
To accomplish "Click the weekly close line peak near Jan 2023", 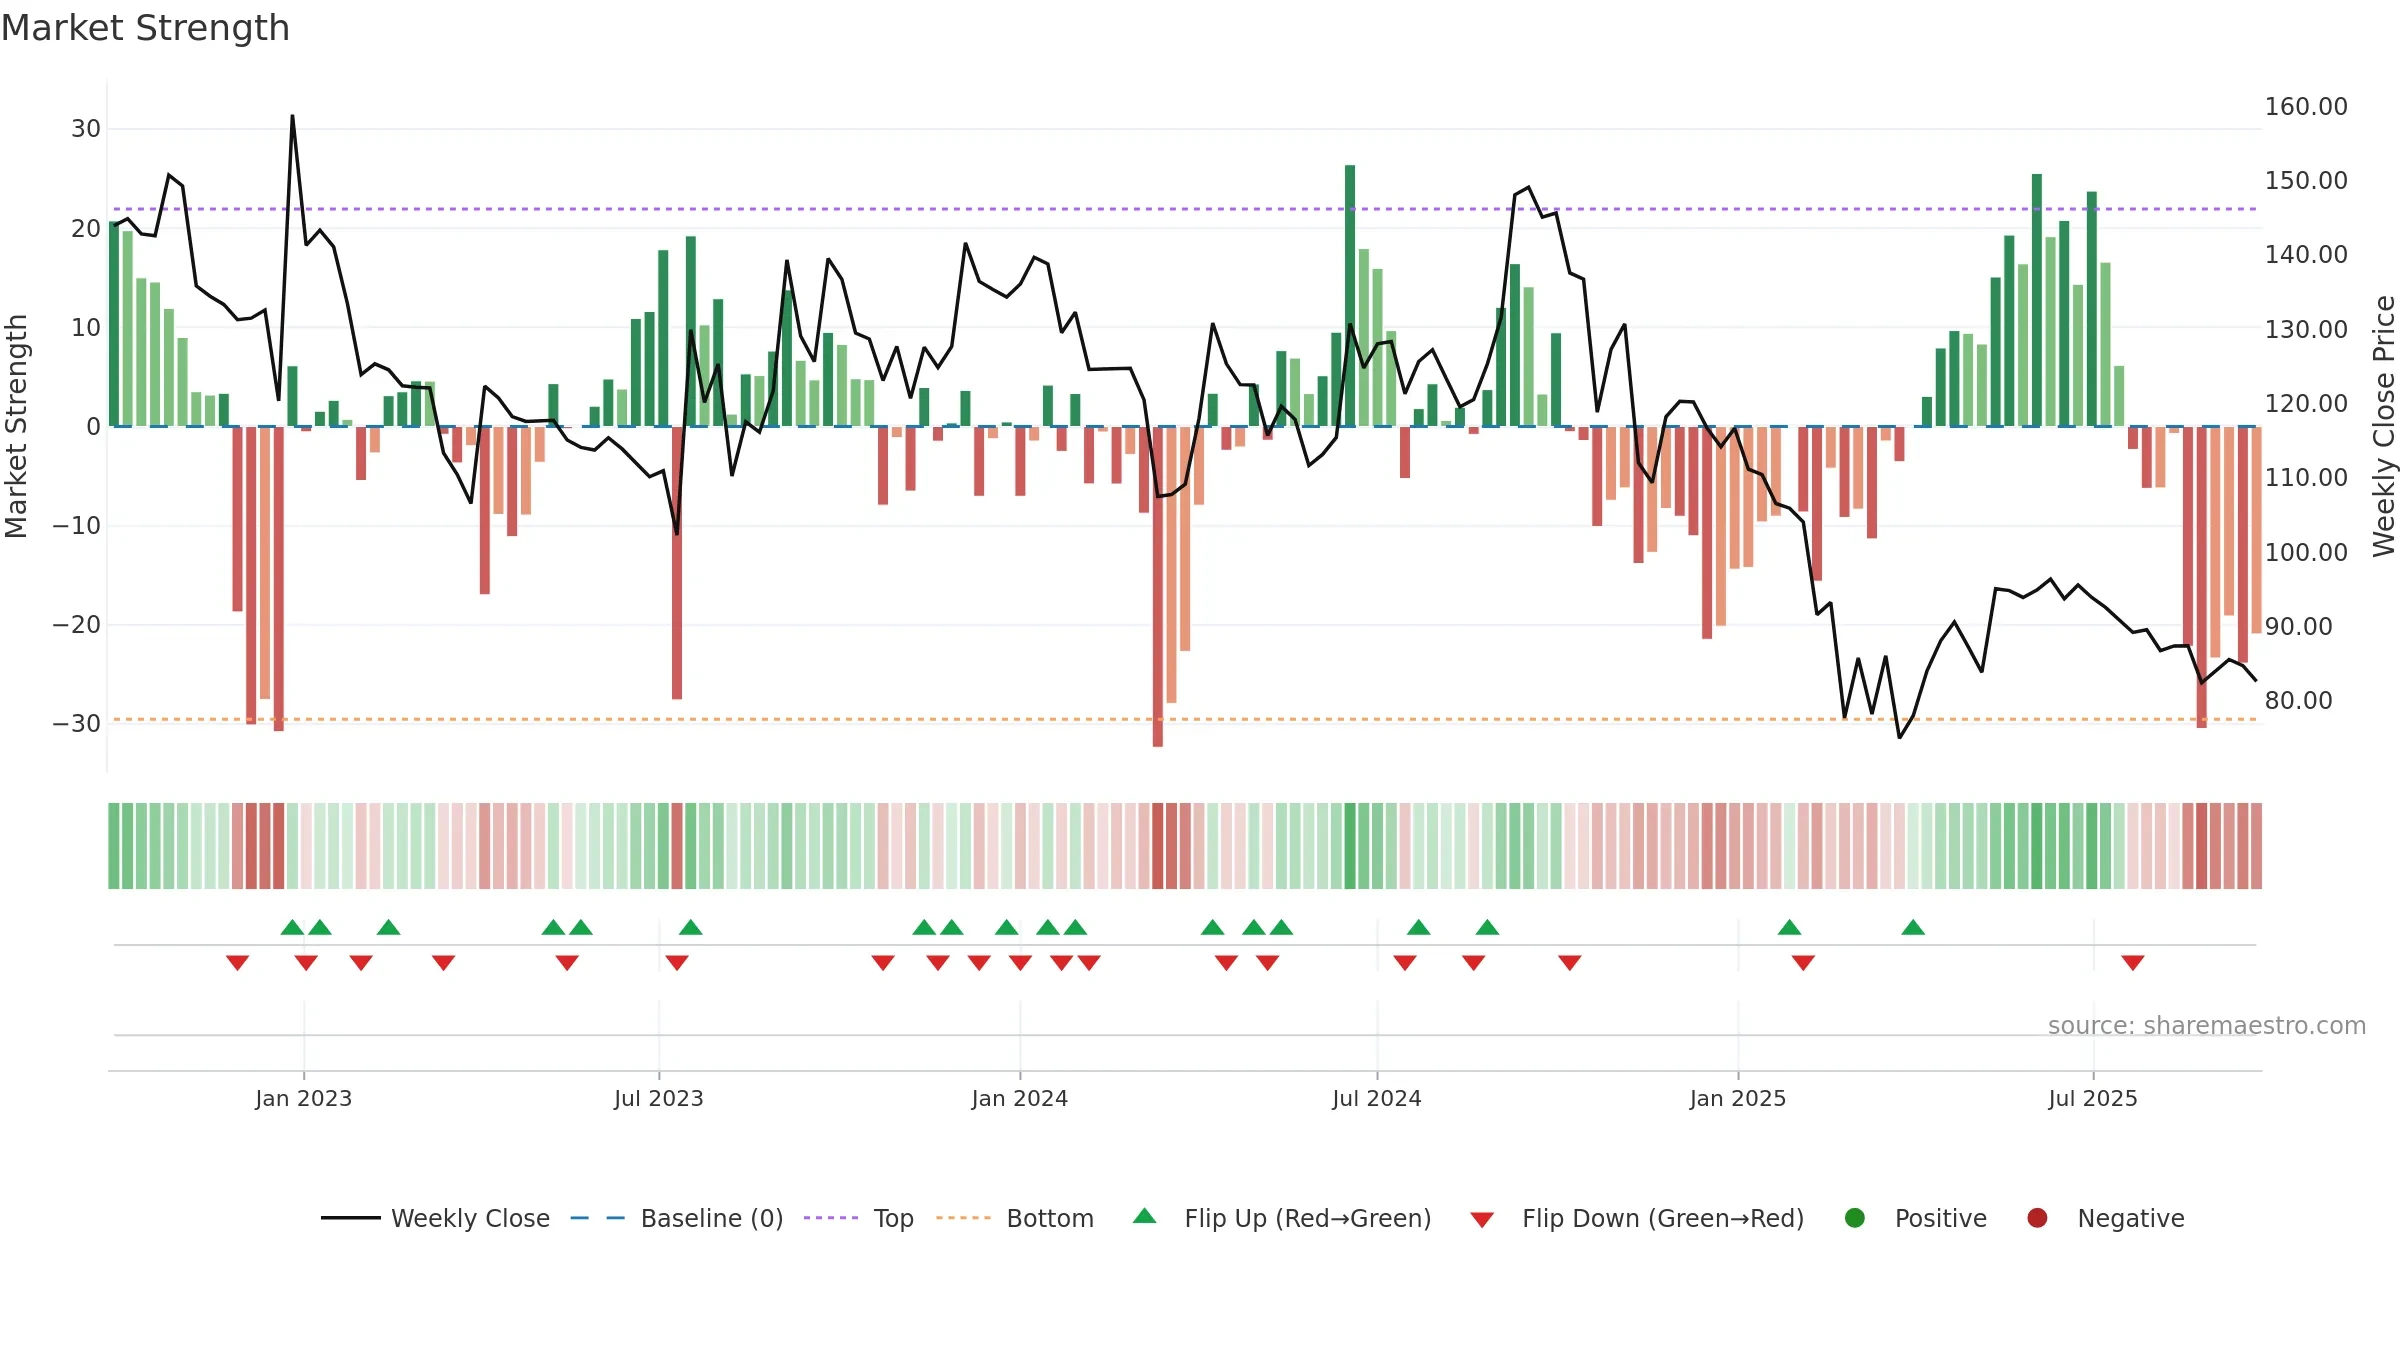I will pos(292,116).
